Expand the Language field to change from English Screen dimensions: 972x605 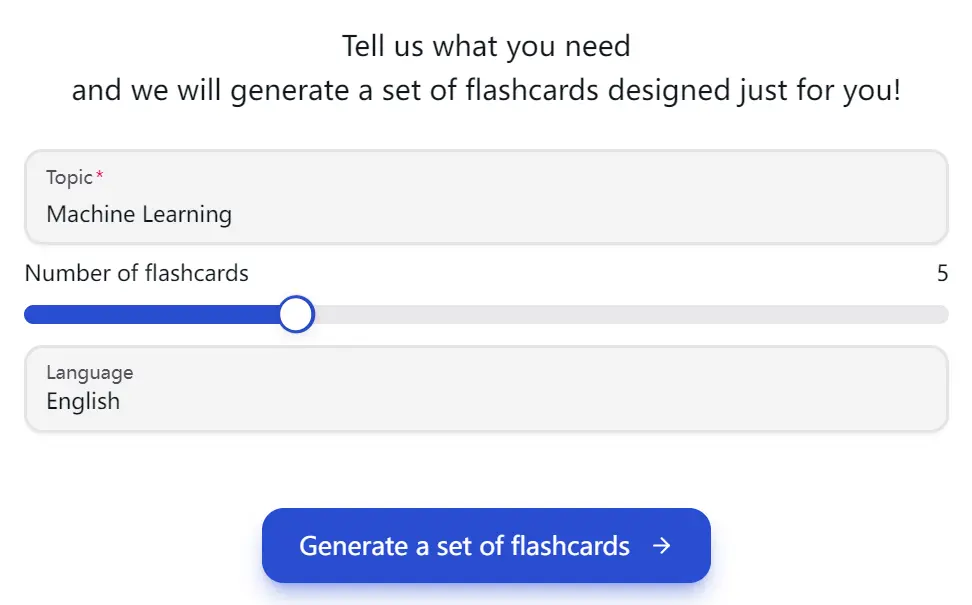tap(486, 389)
